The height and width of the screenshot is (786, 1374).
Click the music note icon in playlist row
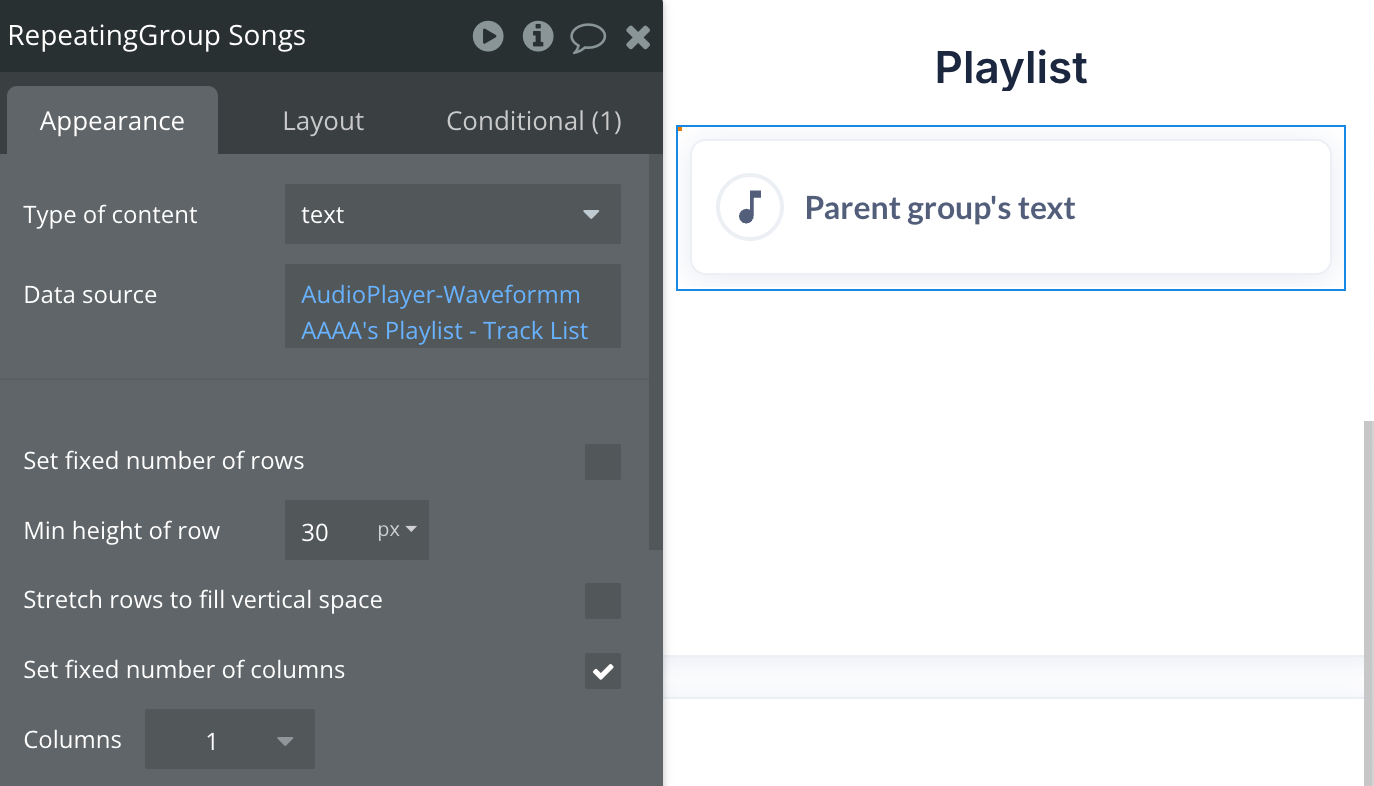tap(749, 208)
